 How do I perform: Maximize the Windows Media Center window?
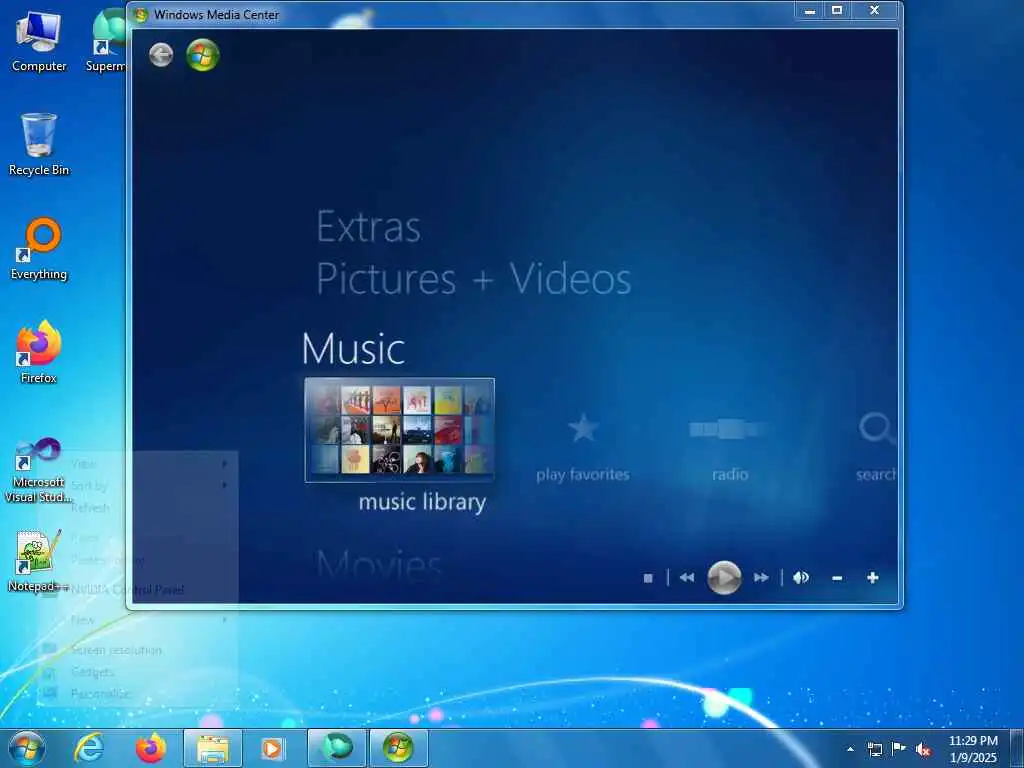coord(837,10)
